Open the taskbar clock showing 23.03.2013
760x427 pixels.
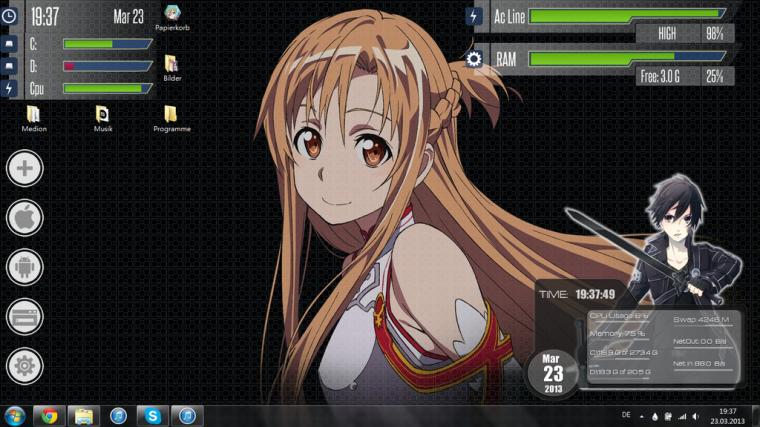pos(727,416)
